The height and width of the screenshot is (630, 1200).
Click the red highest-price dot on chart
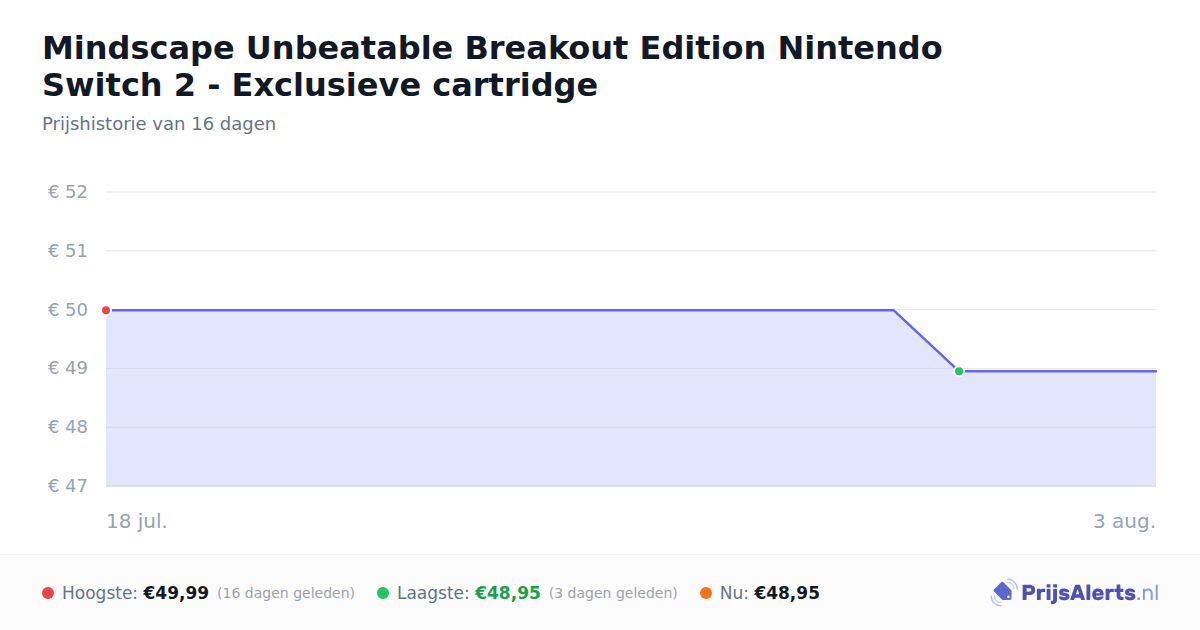click(106, 310)
